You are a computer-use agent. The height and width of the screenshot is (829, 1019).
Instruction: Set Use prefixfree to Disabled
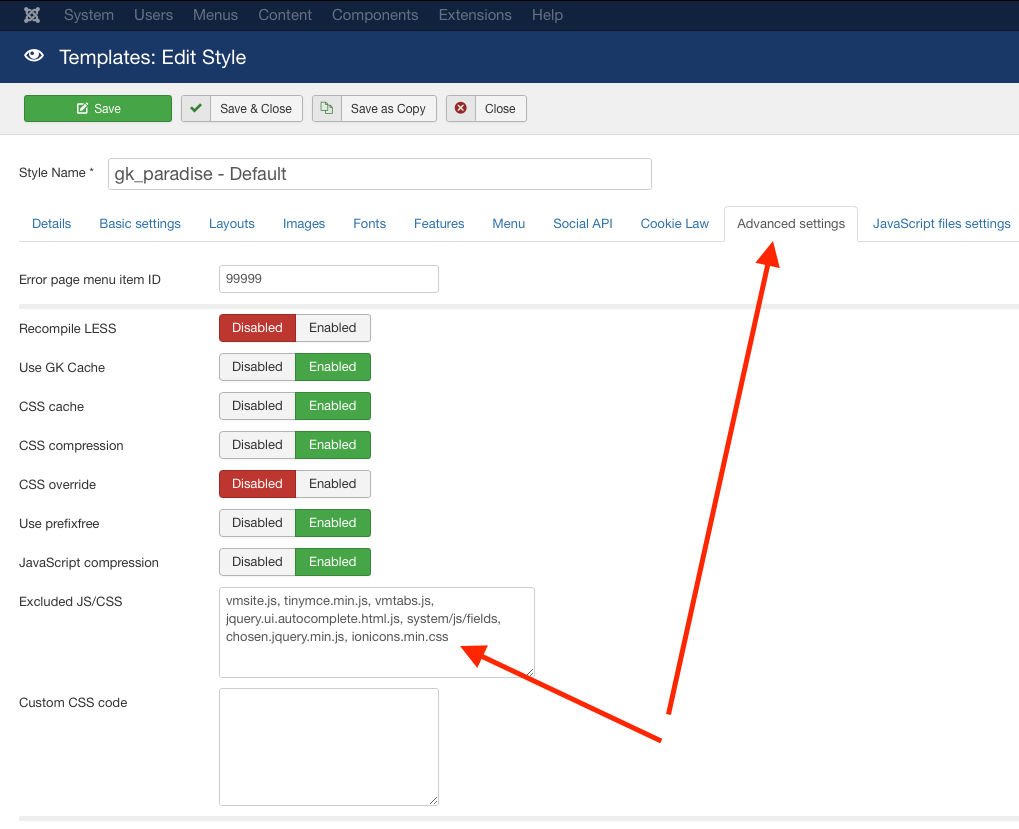257,523
